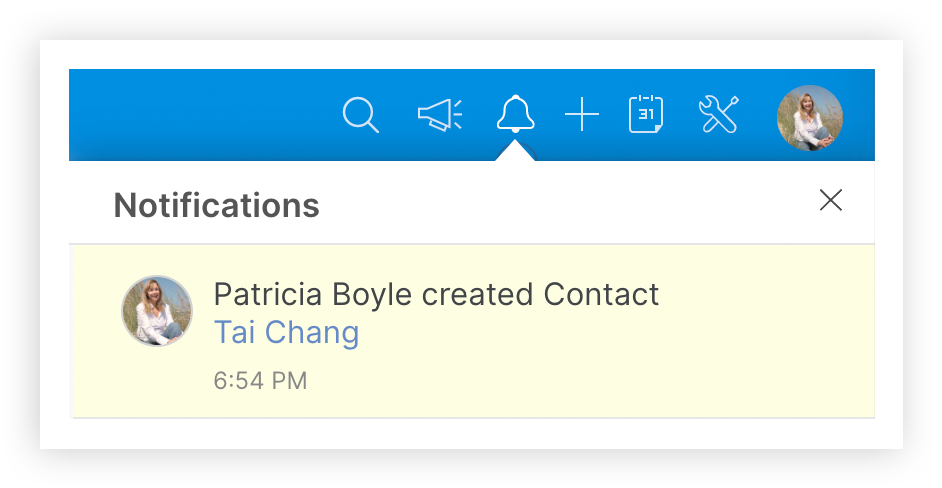Close the Notifications panel with X

[830, 200]
